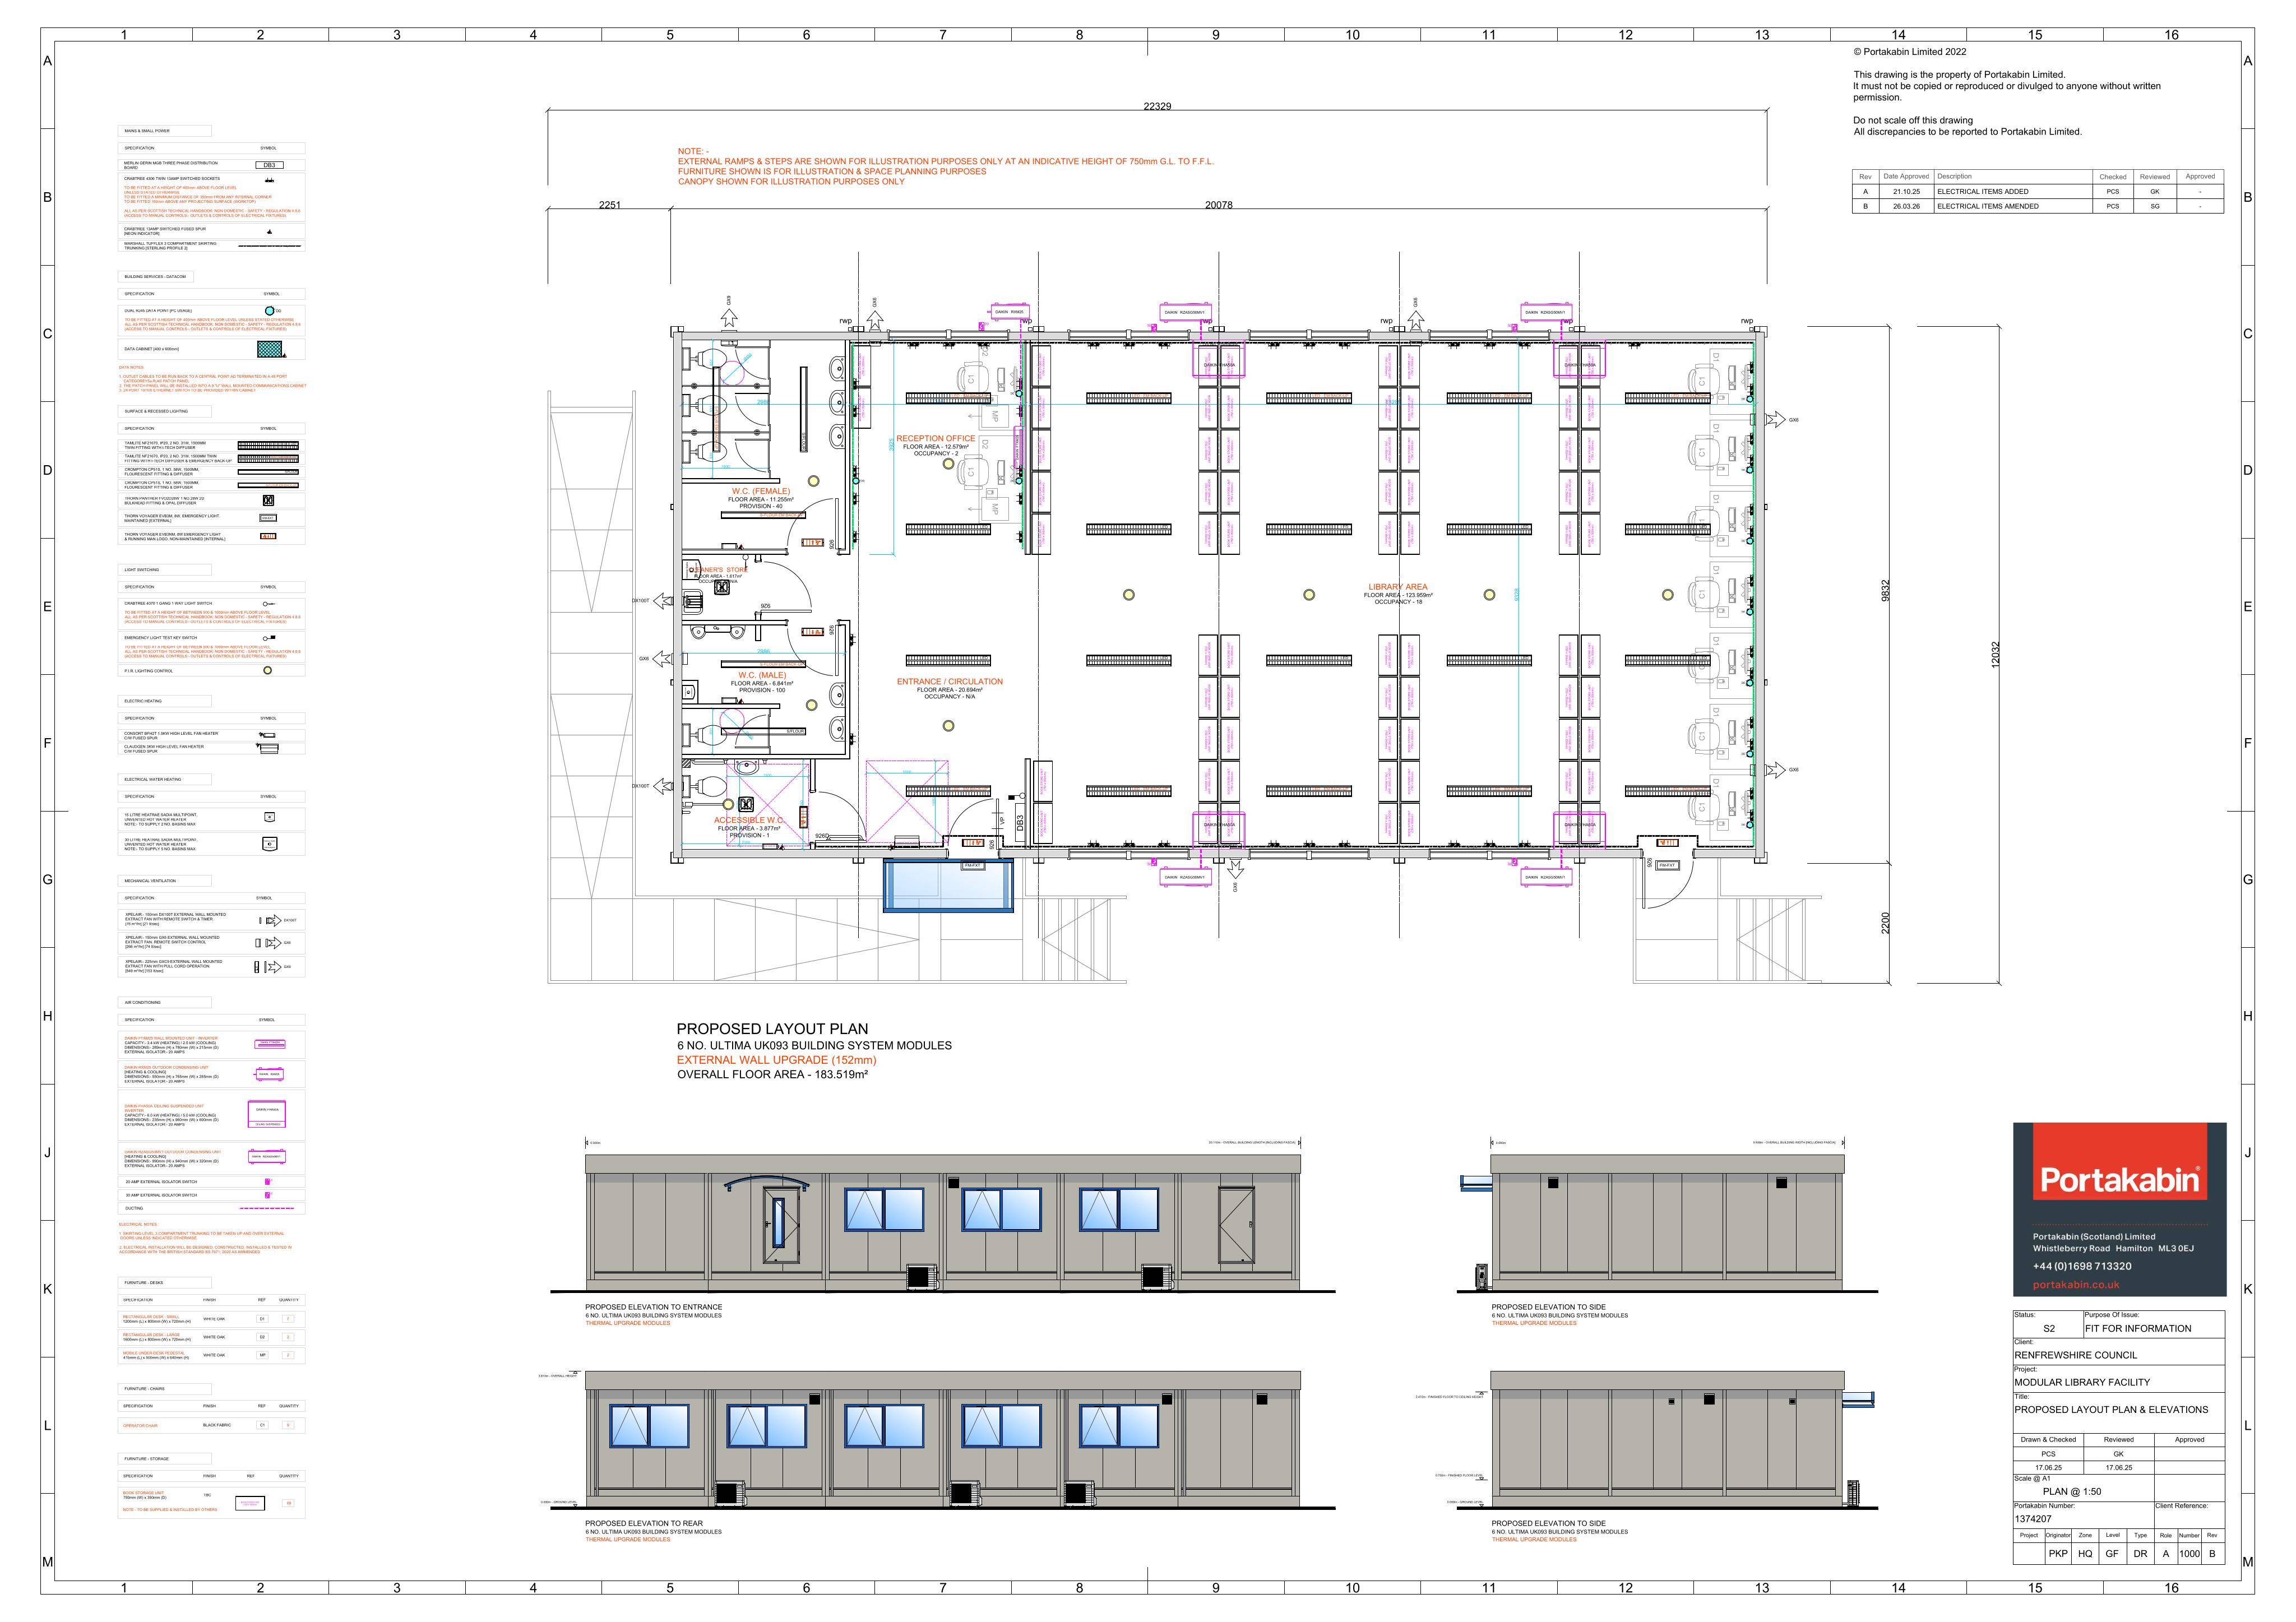Select the Thorn Panther bulkhead fitting symbol
The width and height of the screenshot is (2296, 1622).
pos(268,500)
